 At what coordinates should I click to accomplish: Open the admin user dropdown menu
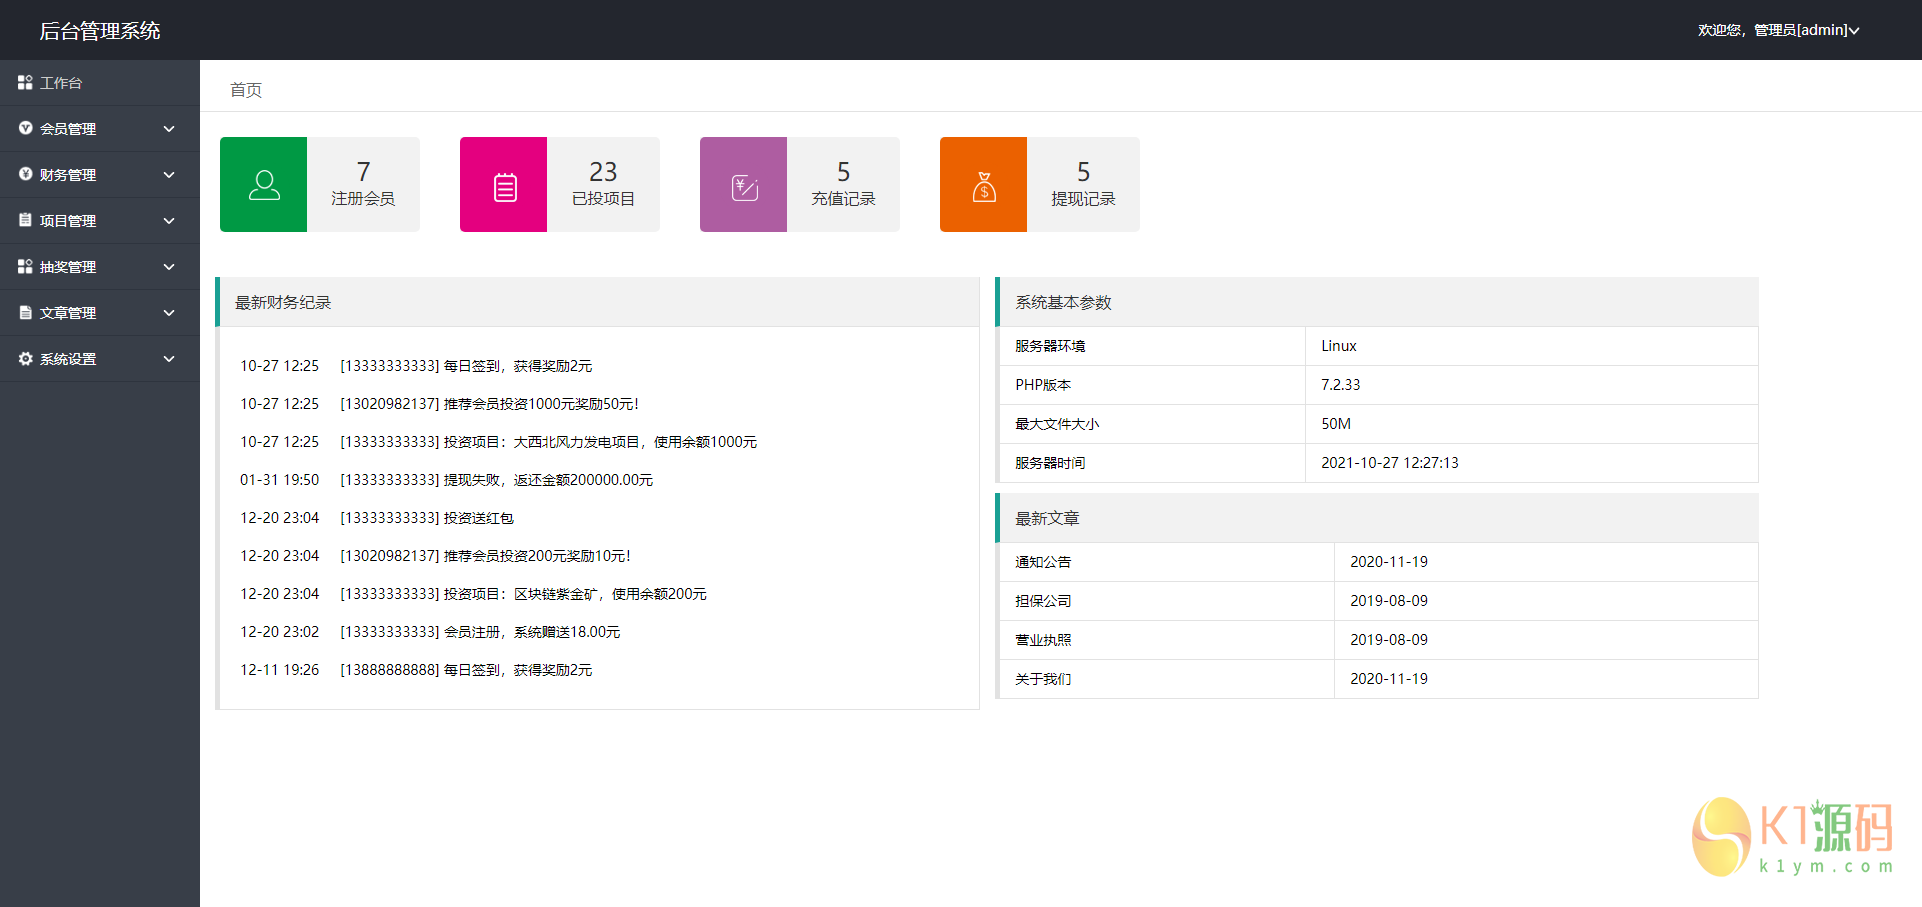[x=1778, y=30]
